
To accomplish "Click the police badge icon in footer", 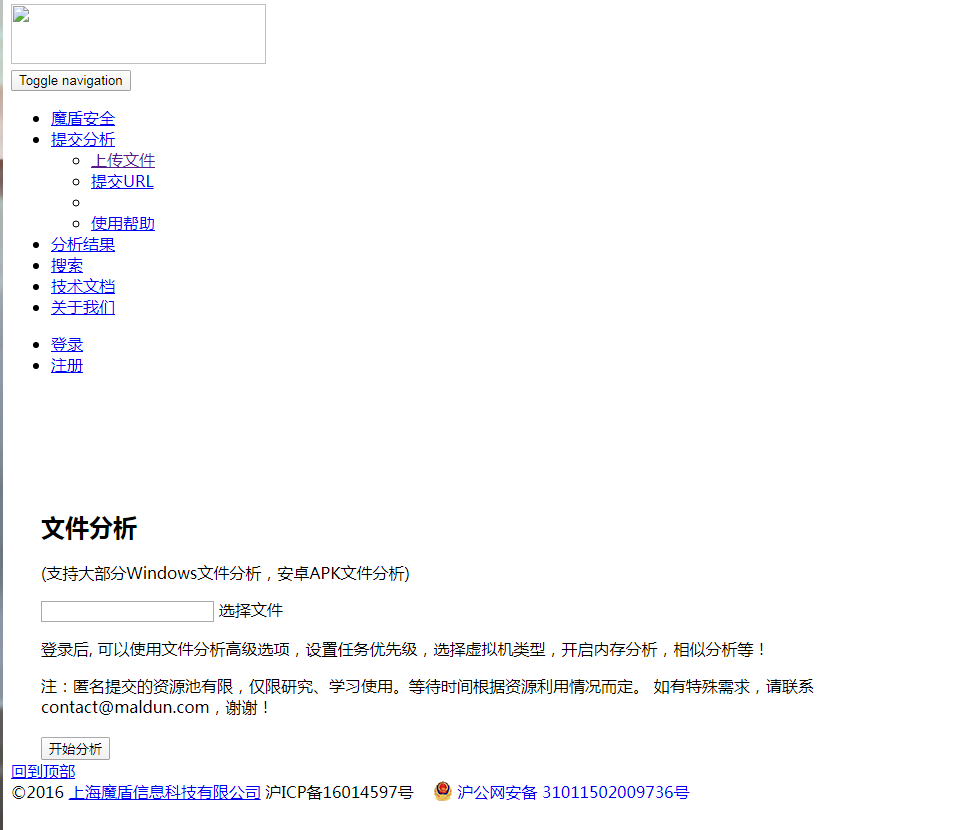I will [x=442, y=791].
